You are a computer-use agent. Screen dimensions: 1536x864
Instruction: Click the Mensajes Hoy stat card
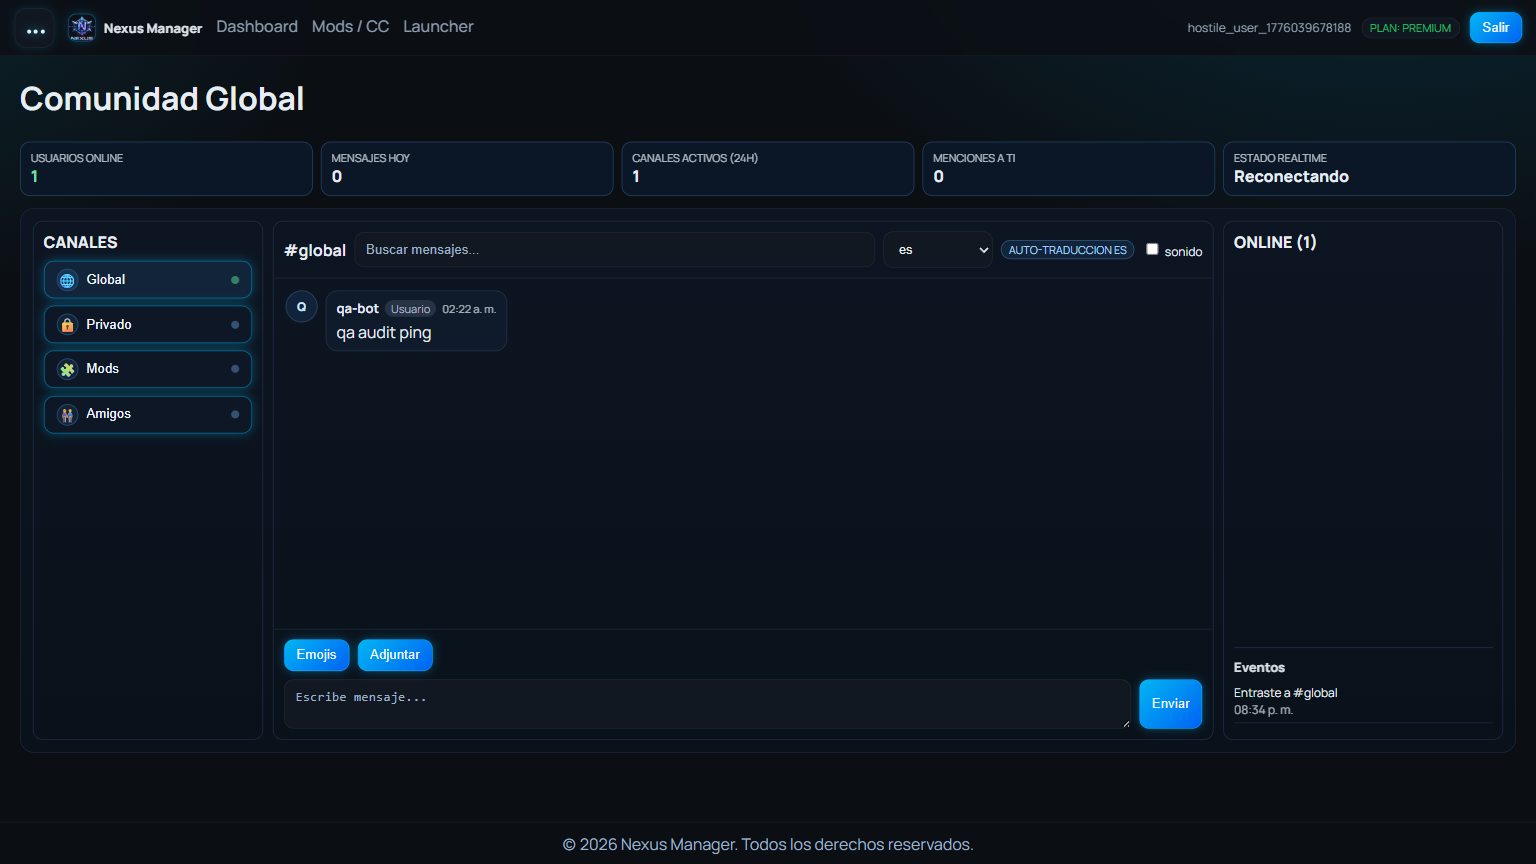467,169
